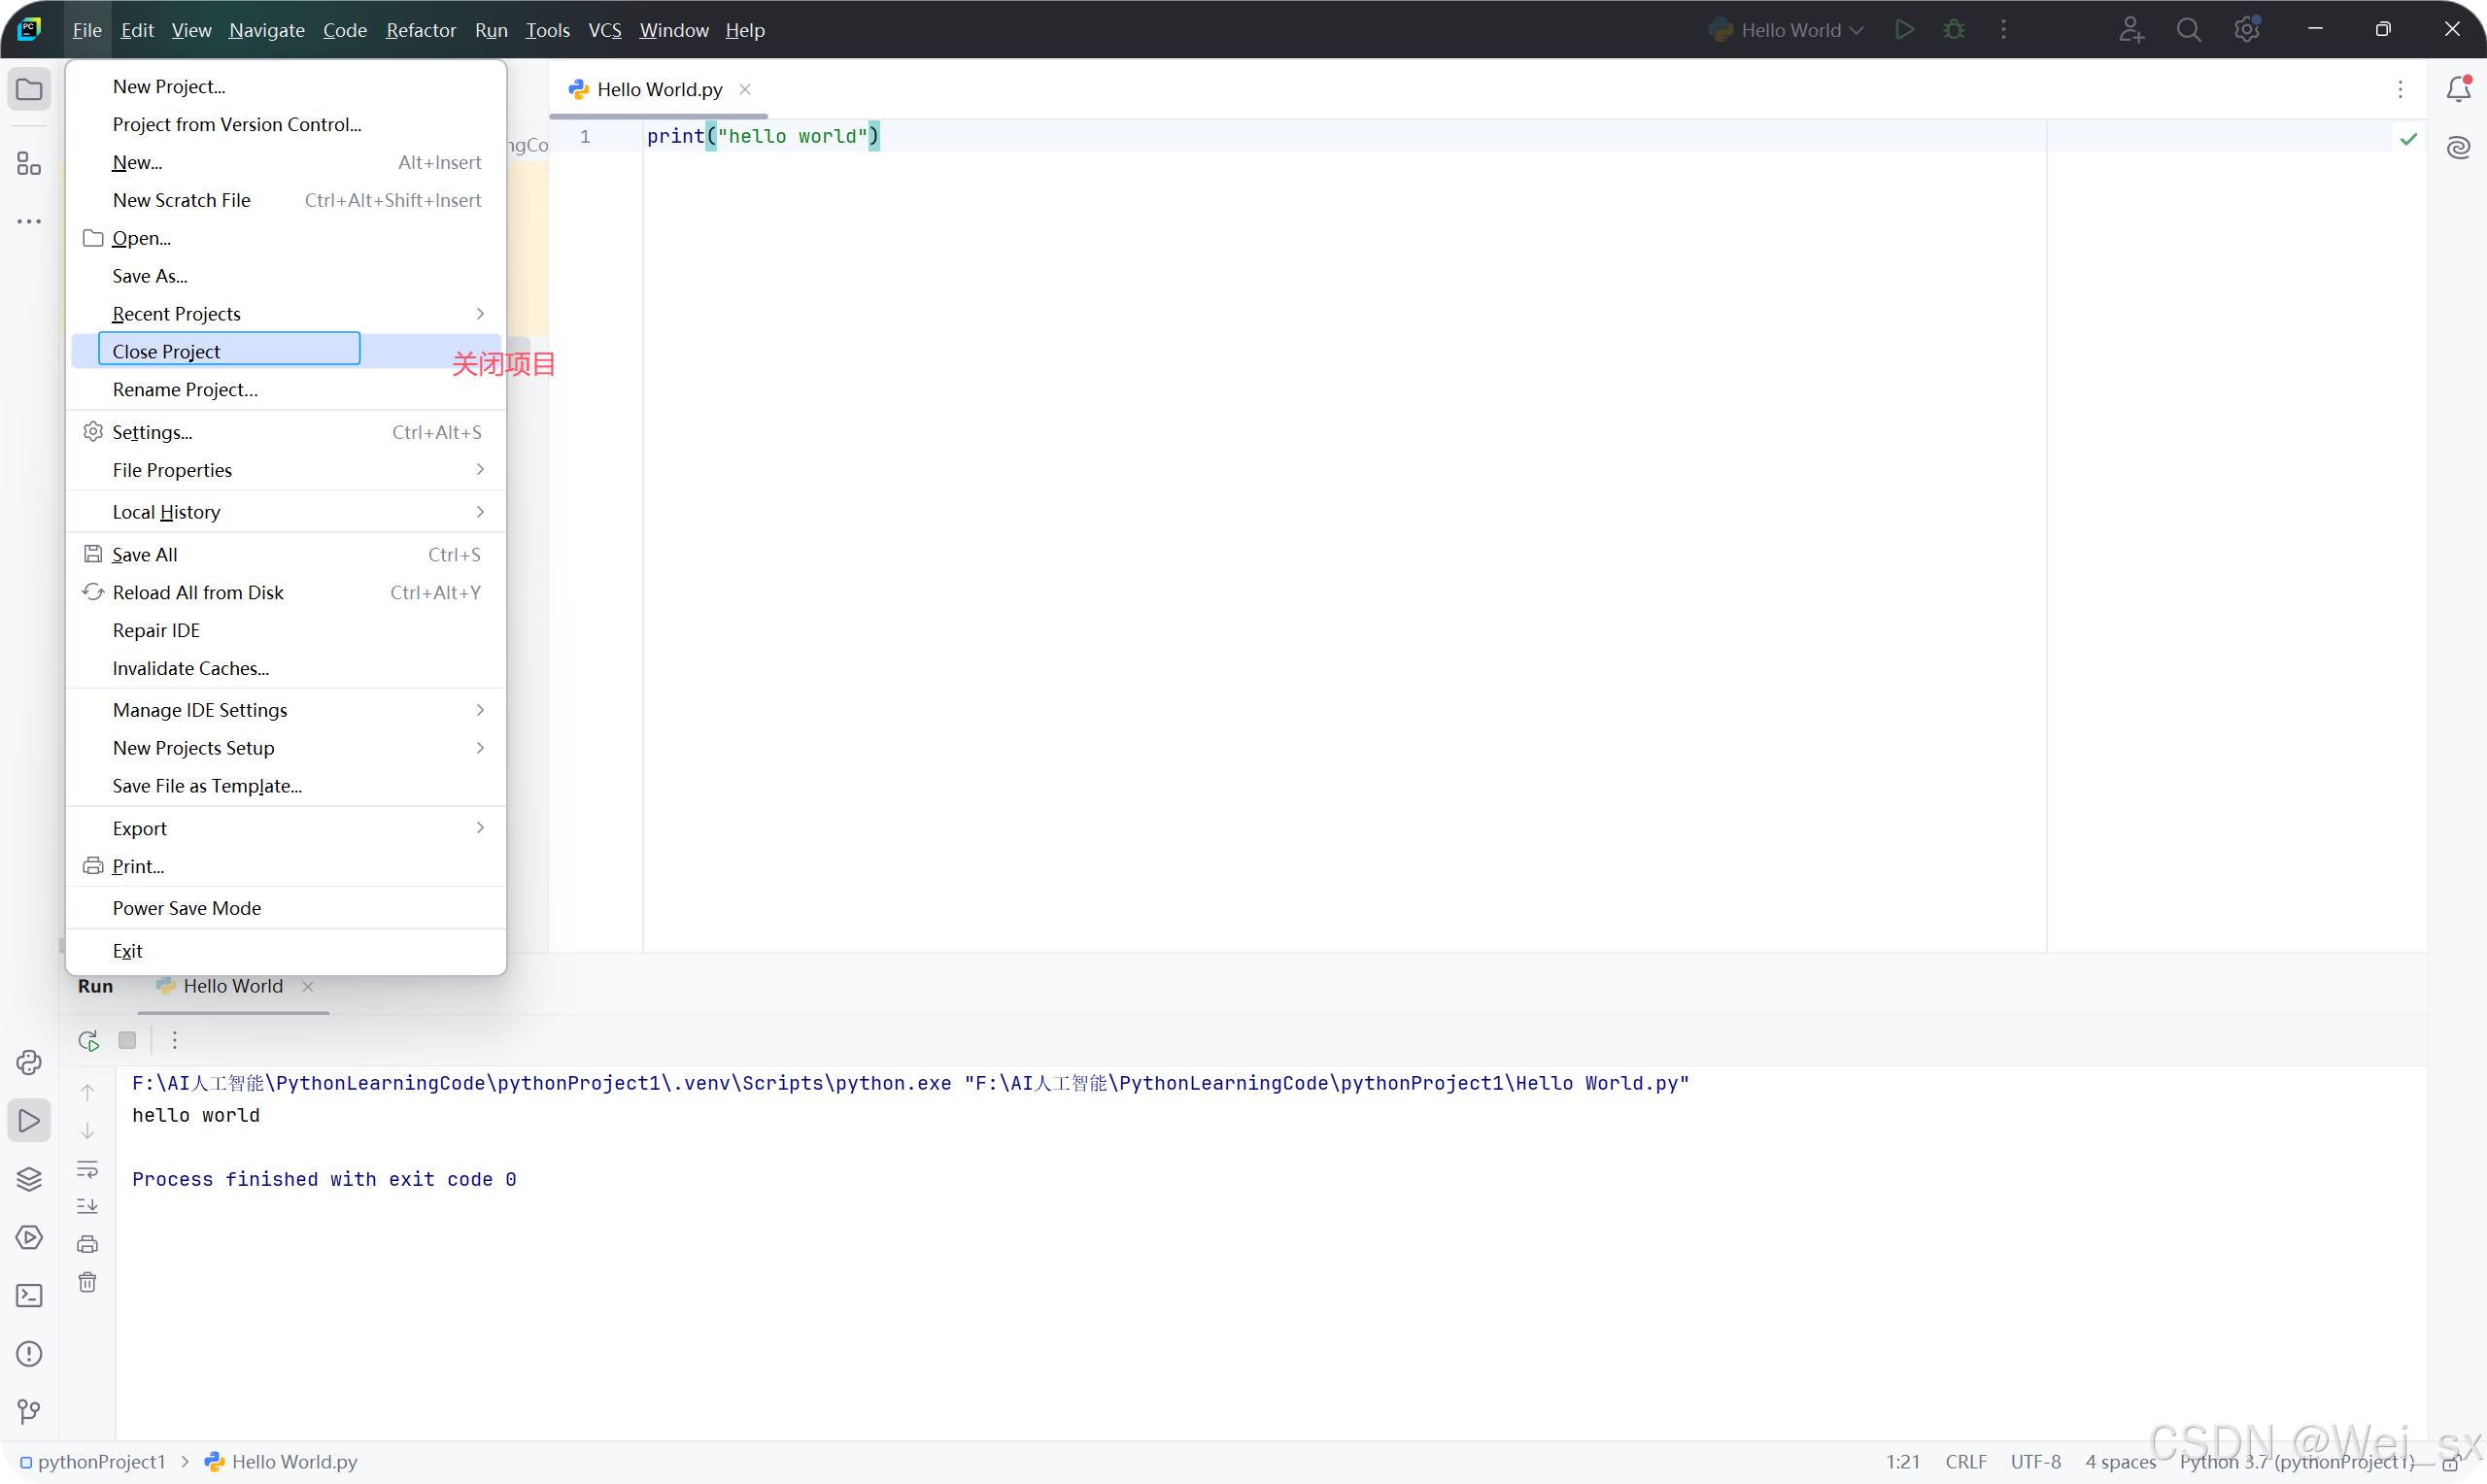
Task: Click Invalidate Caches in File menu
Action: click(190, 668)
